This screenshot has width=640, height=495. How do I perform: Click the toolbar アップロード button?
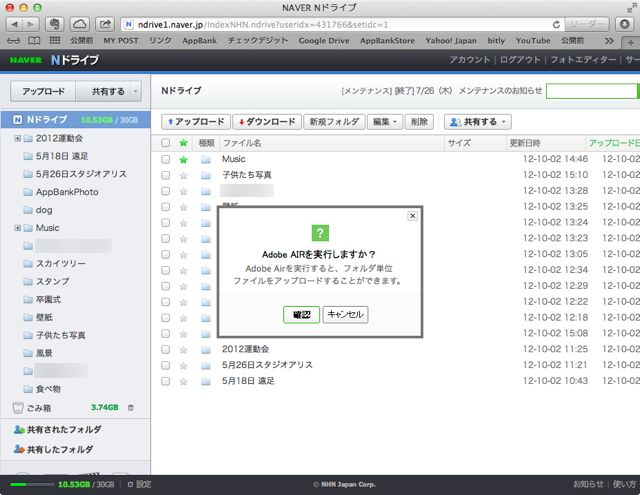pyautogui.click(x=196, y=122)
